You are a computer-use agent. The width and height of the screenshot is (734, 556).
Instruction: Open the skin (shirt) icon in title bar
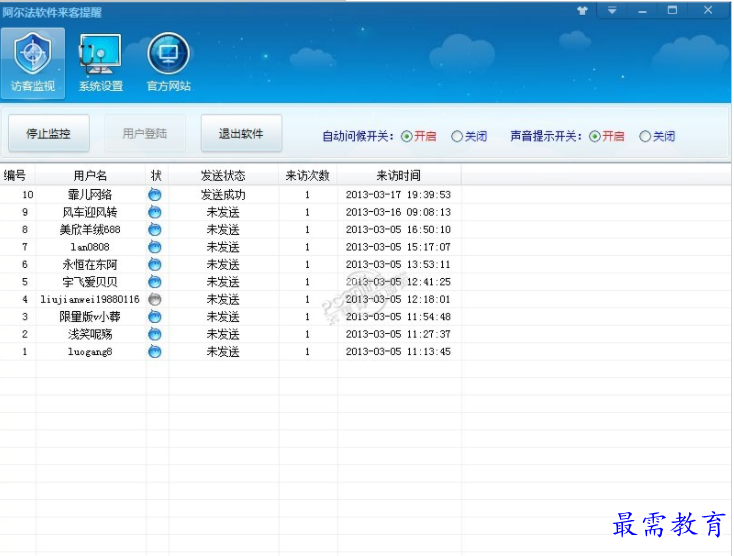tap(582, 10)
